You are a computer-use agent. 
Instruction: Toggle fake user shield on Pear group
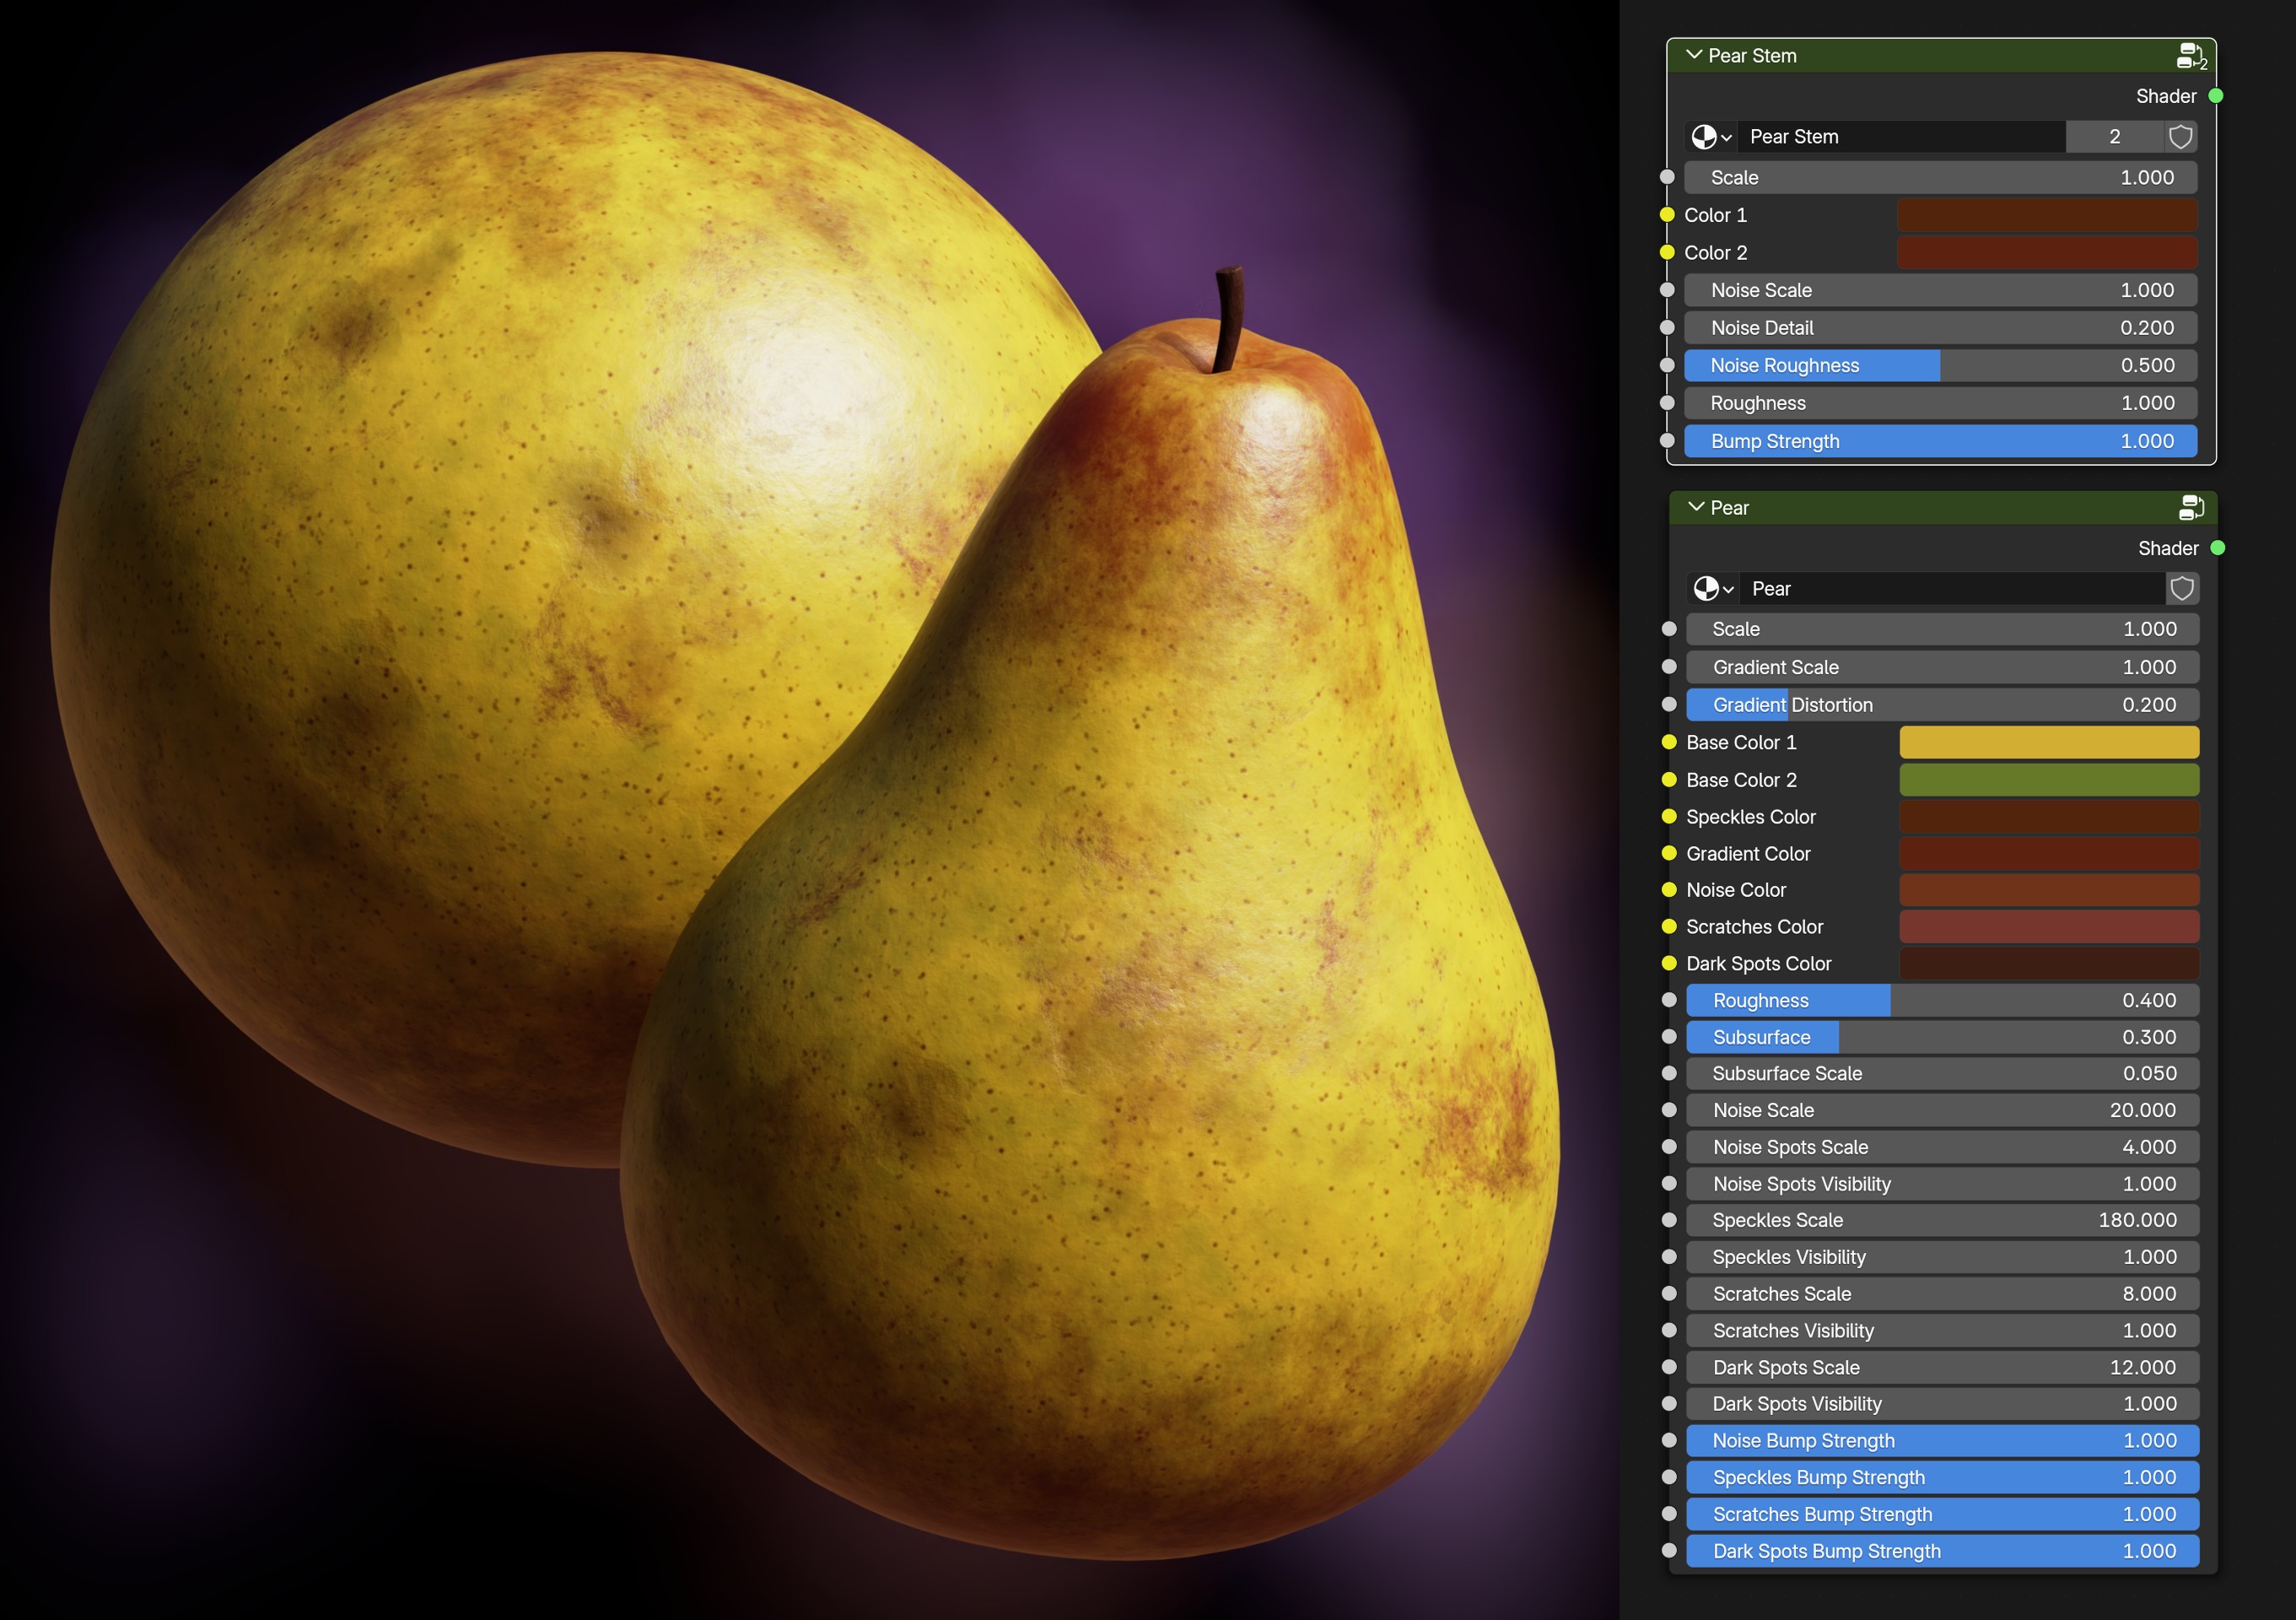[x=2182, y=589]
